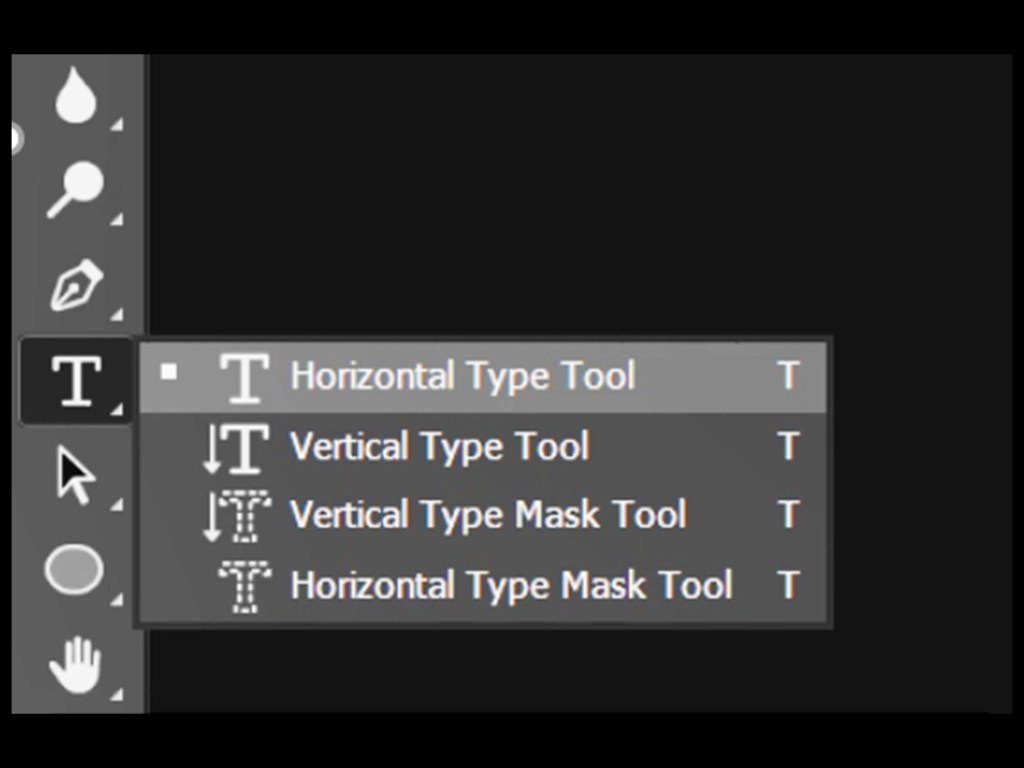1024x768 pixels.
Task: Select the Dodge tool
Action: (76, 190)
